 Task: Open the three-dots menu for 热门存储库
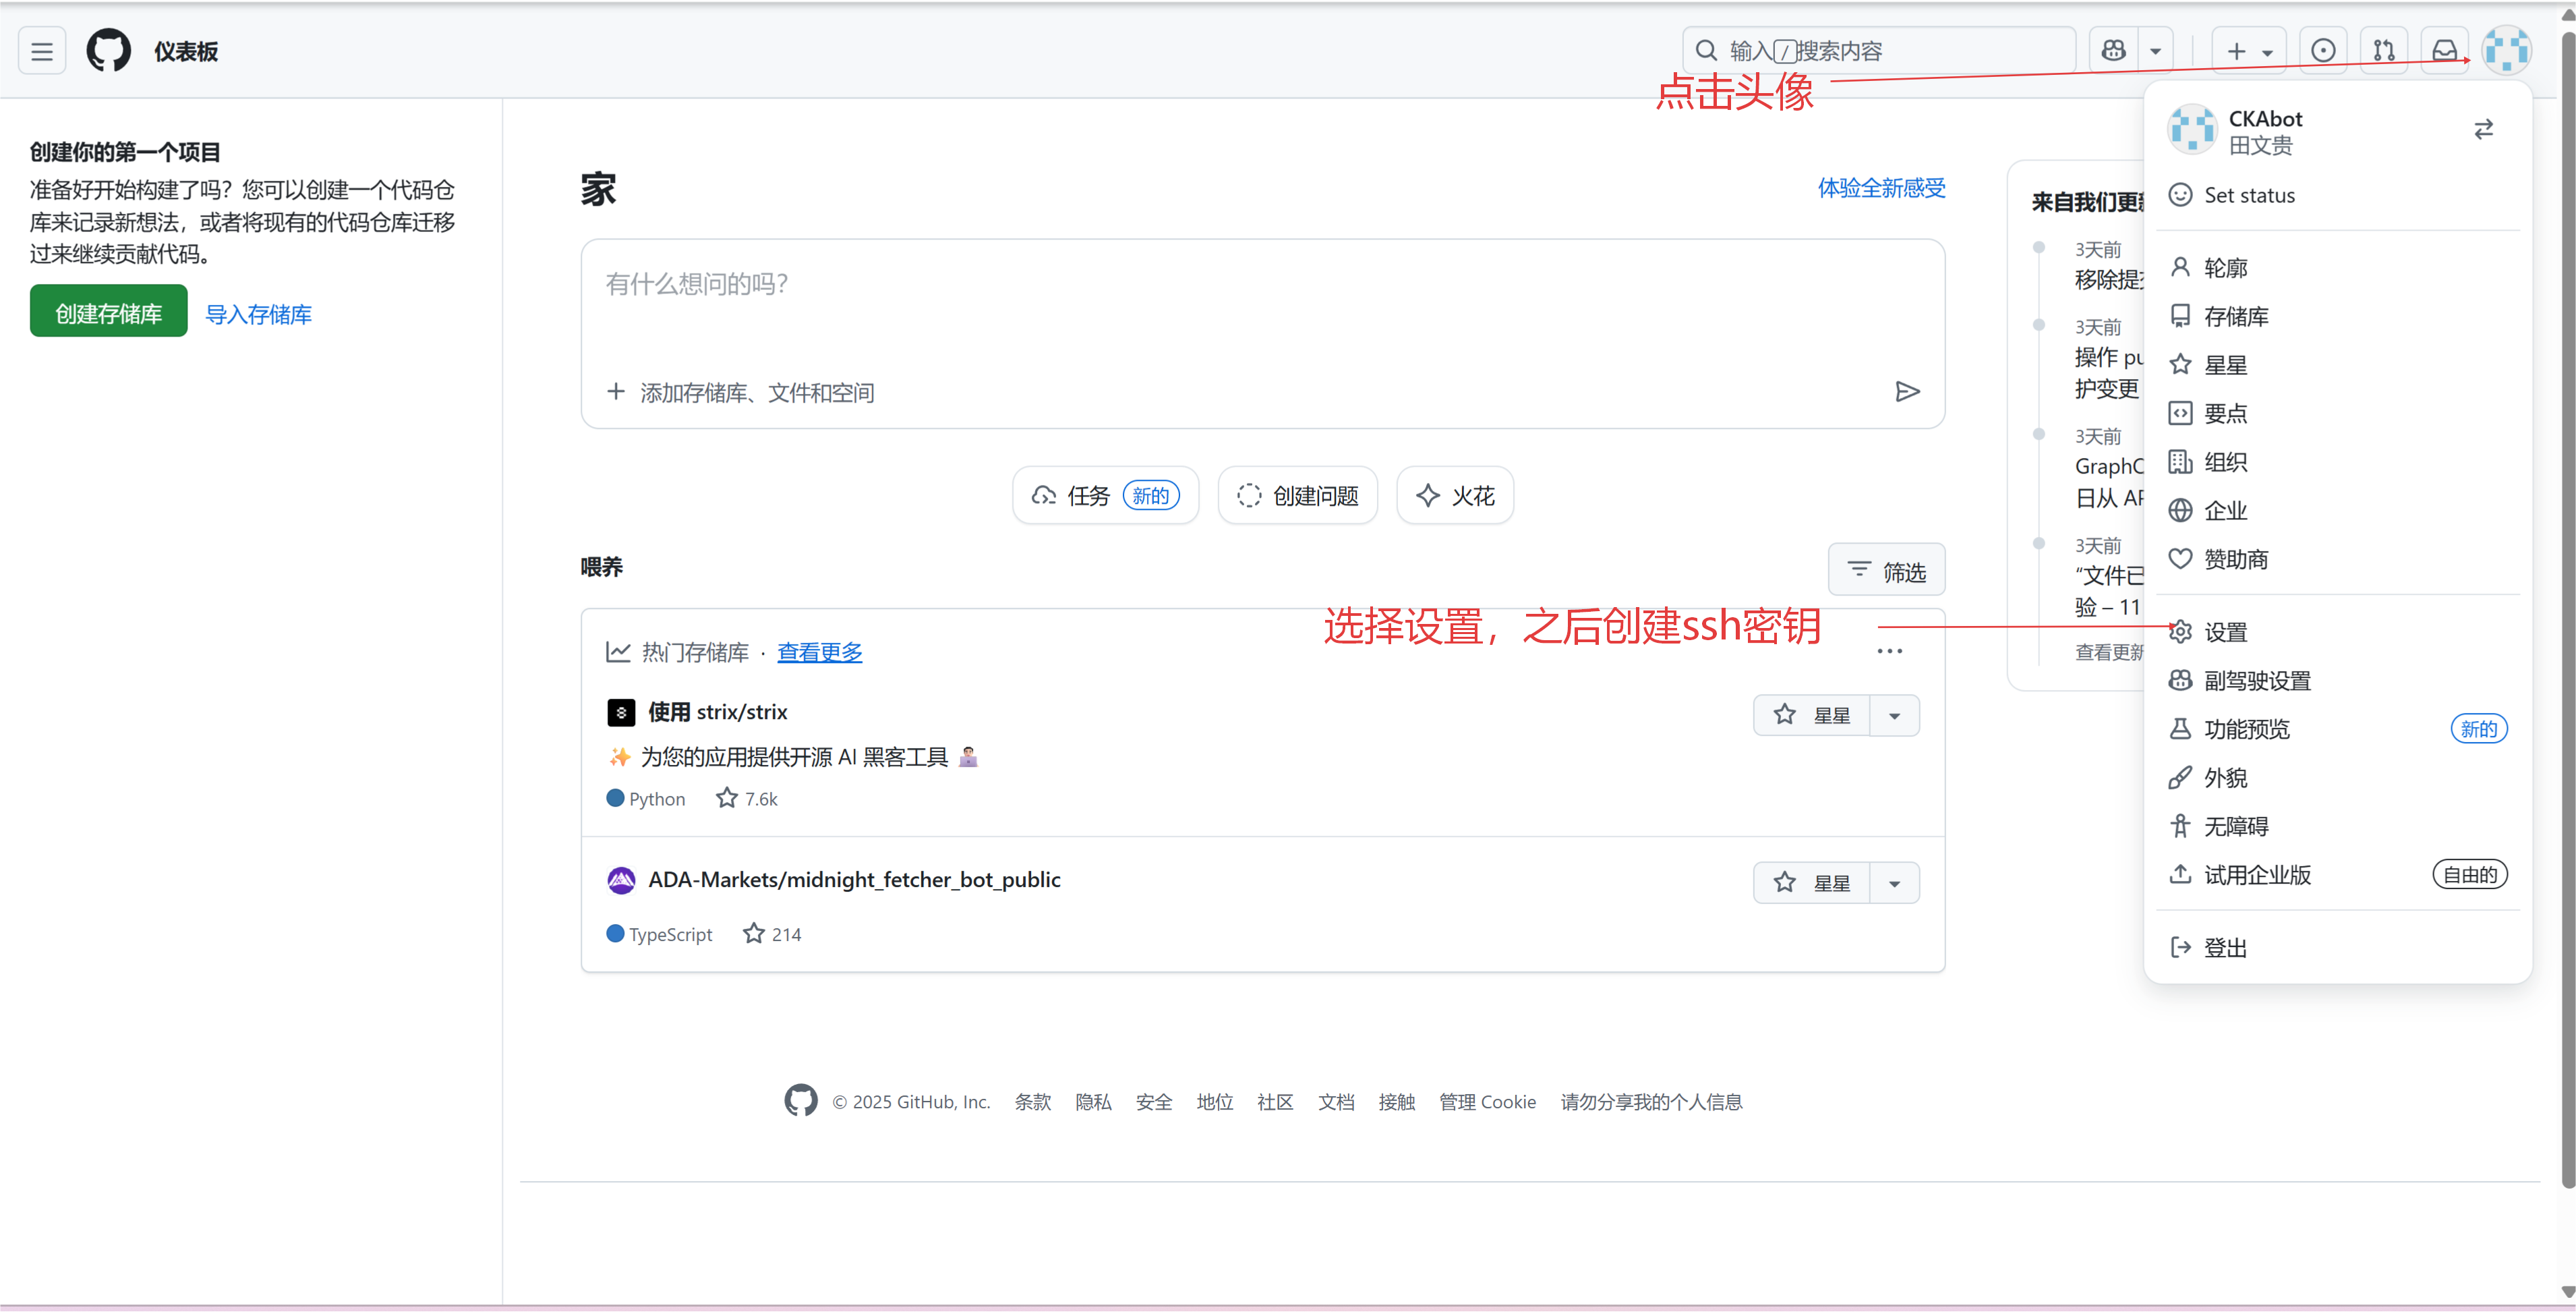pos(1889,651)
